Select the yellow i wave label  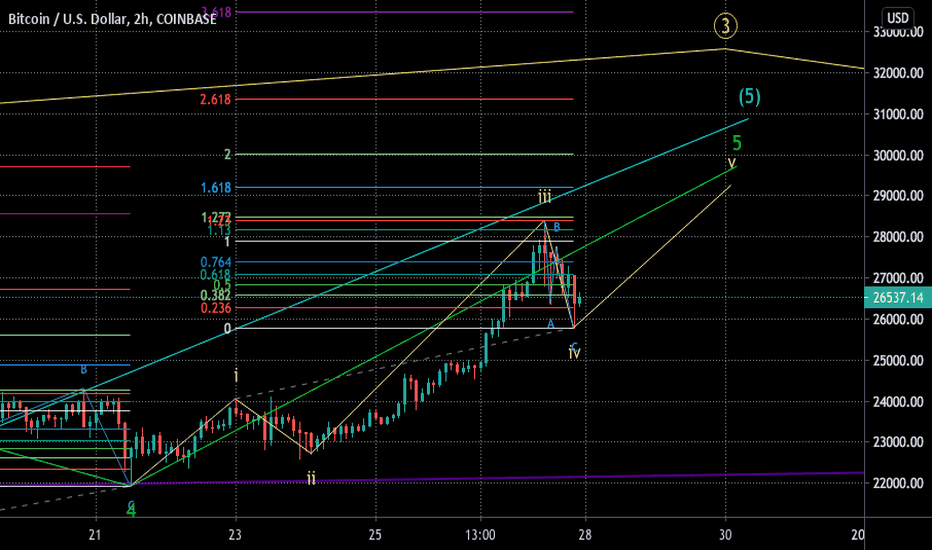pos(236,376)
